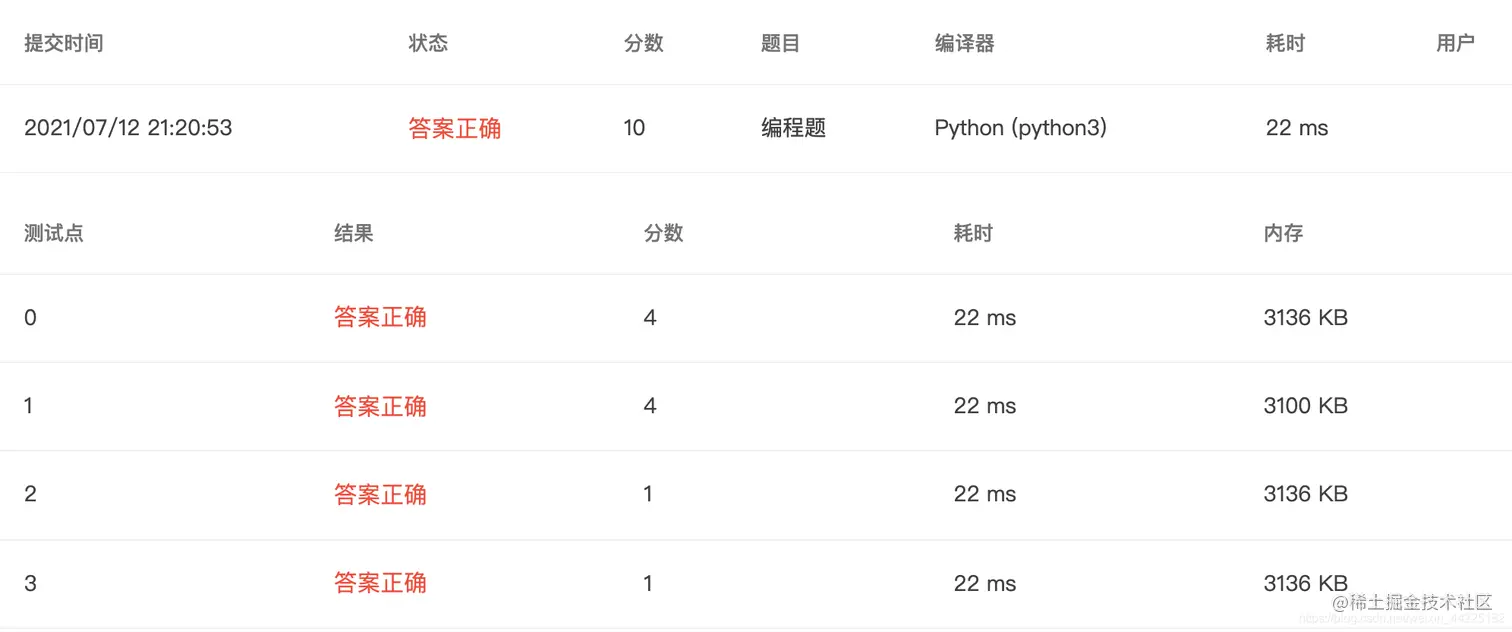Click the 提交时间 column header
1512x632 pixels.
64,43
